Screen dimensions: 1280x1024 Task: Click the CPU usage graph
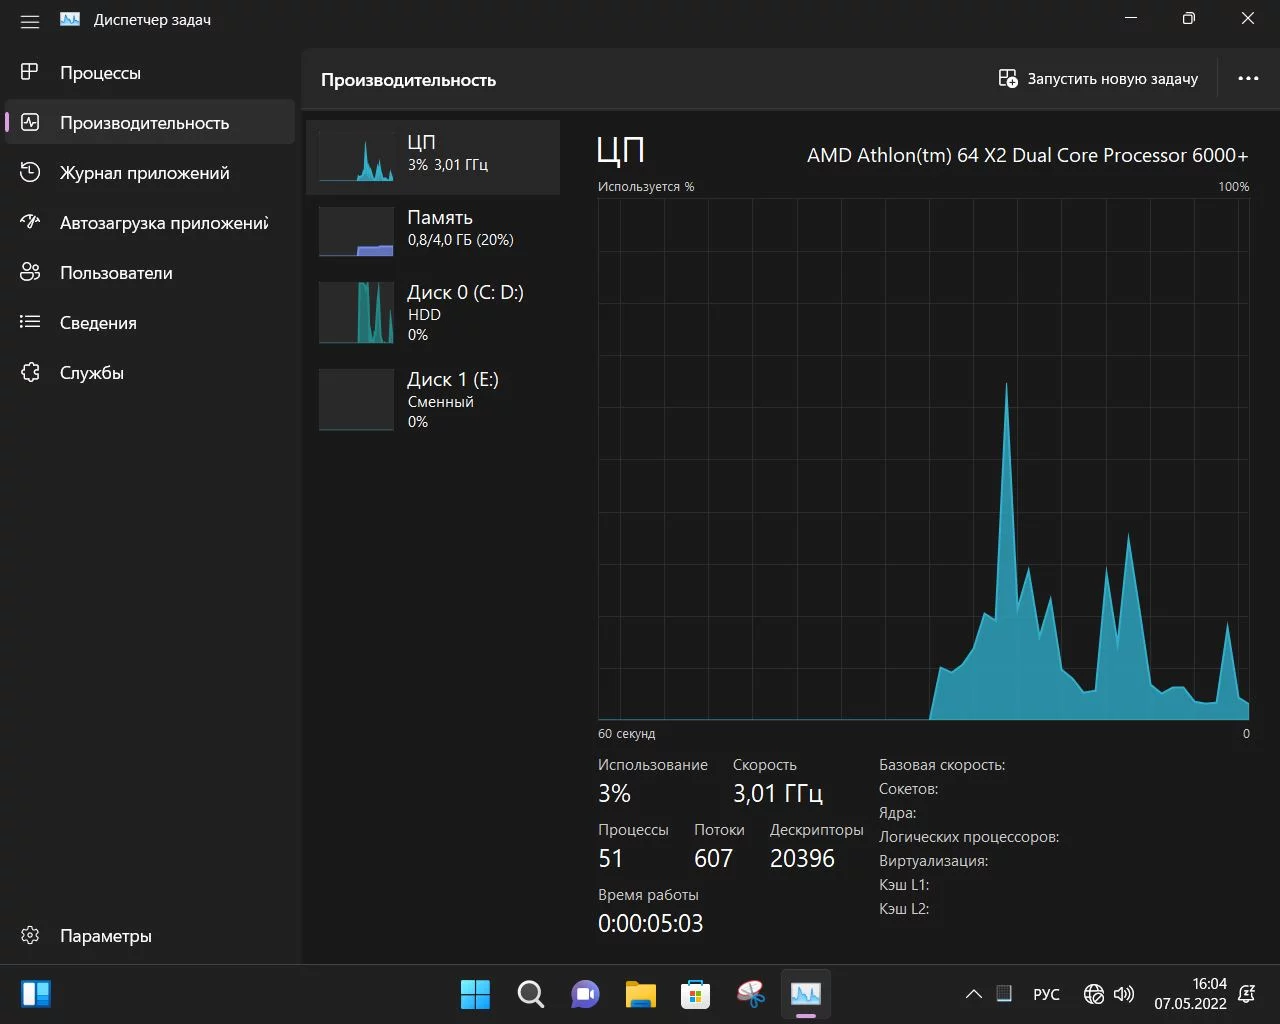923,458
